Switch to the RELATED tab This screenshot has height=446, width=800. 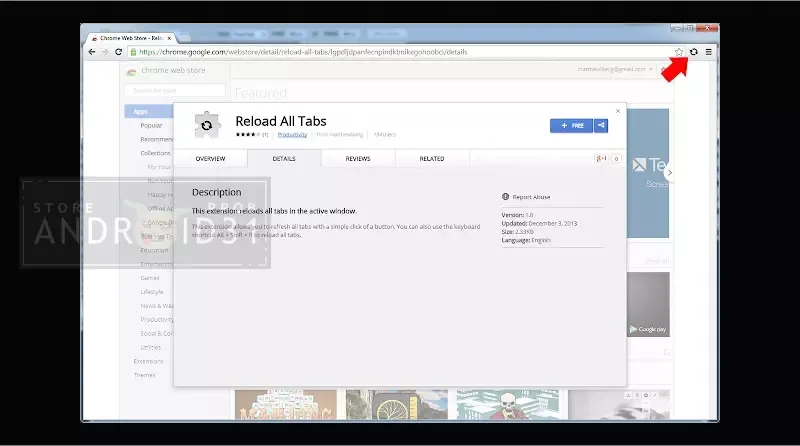coord(432,159)
